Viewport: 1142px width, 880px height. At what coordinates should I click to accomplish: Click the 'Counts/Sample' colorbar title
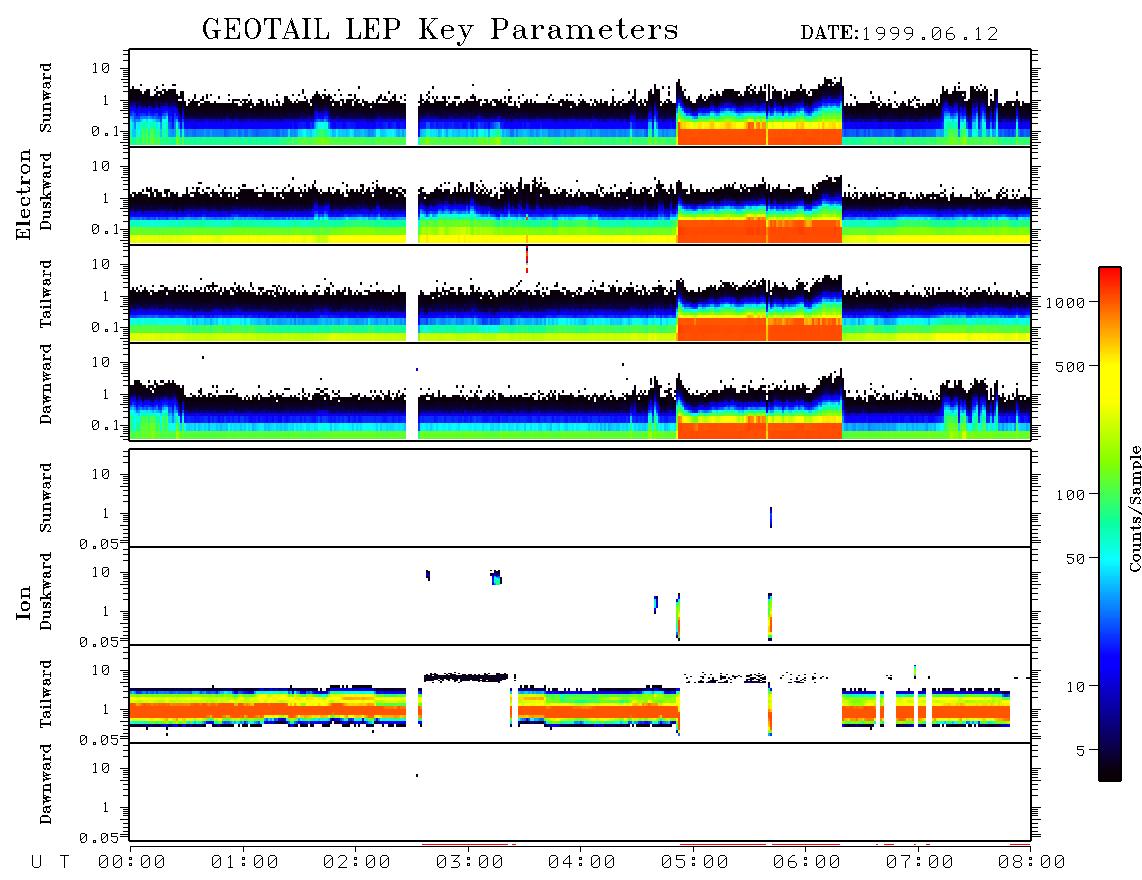(1134, 508)
